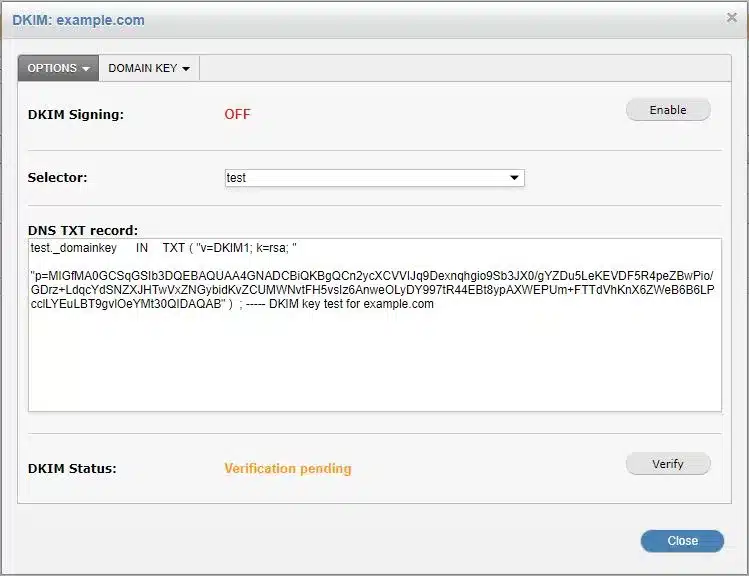Close the dialog using the X icon
Image resolution: width=749 pixels, height=576 pixels.
731,18
